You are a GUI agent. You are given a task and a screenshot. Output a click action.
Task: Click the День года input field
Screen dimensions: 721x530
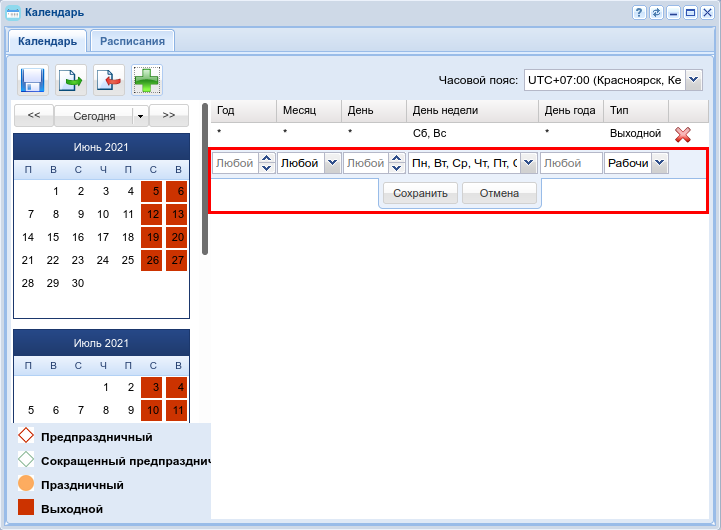(571, 163)
